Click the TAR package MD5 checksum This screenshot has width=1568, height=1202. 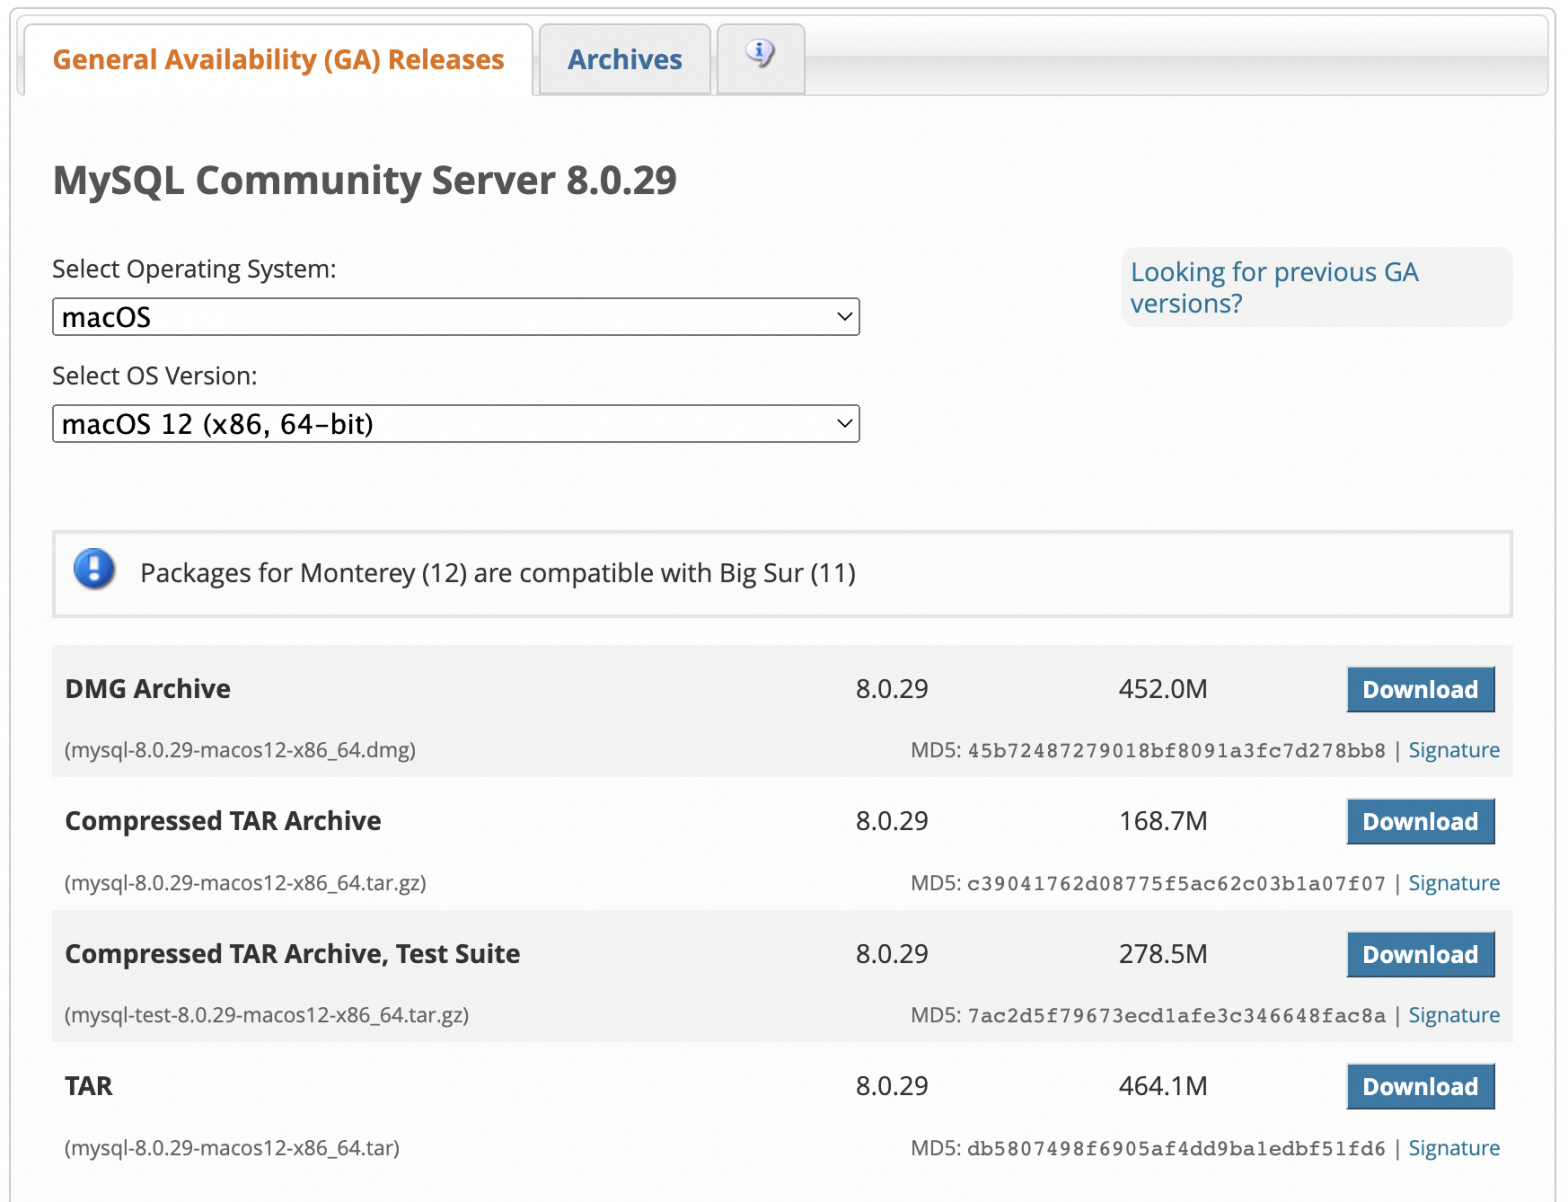pos(1176,1149)
